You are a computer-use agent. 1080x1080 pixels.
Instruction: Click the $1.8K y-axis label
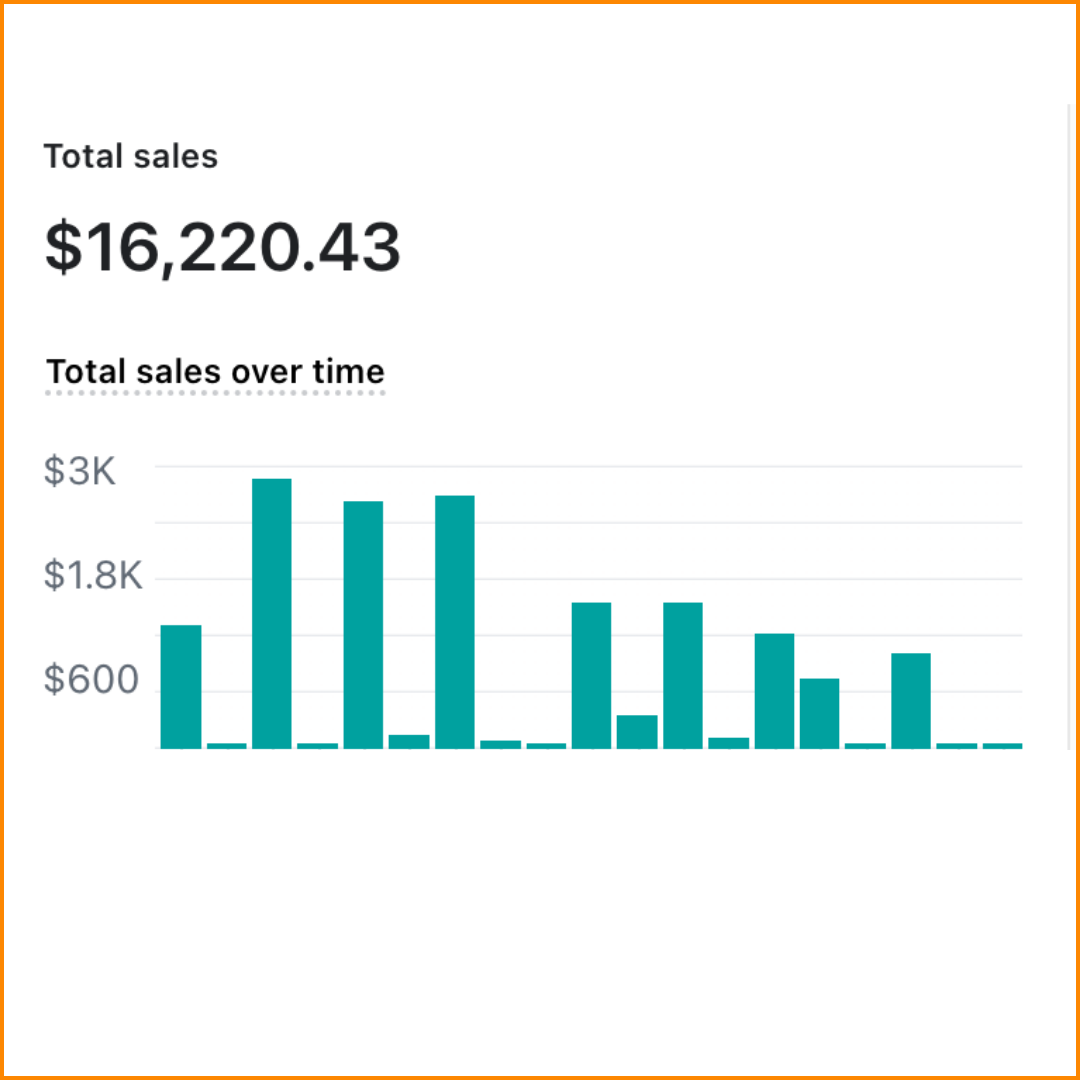click(x=93, y=576)
